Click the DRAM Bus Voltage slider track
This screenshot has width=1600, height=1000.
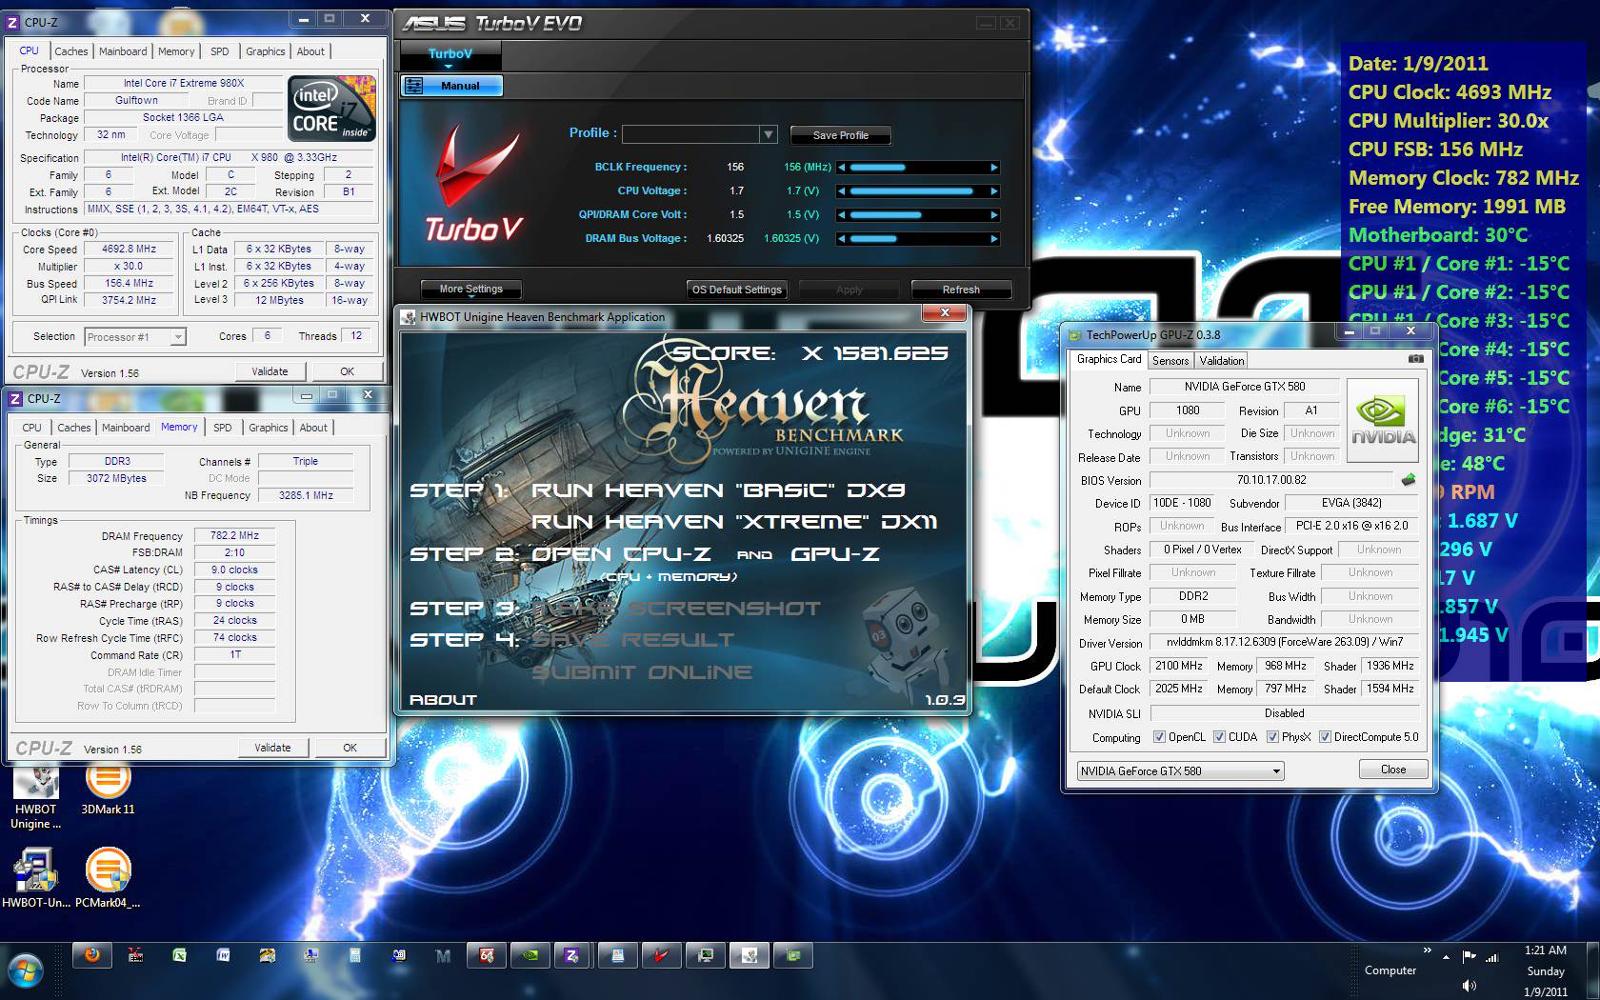(x=918, y=239)
